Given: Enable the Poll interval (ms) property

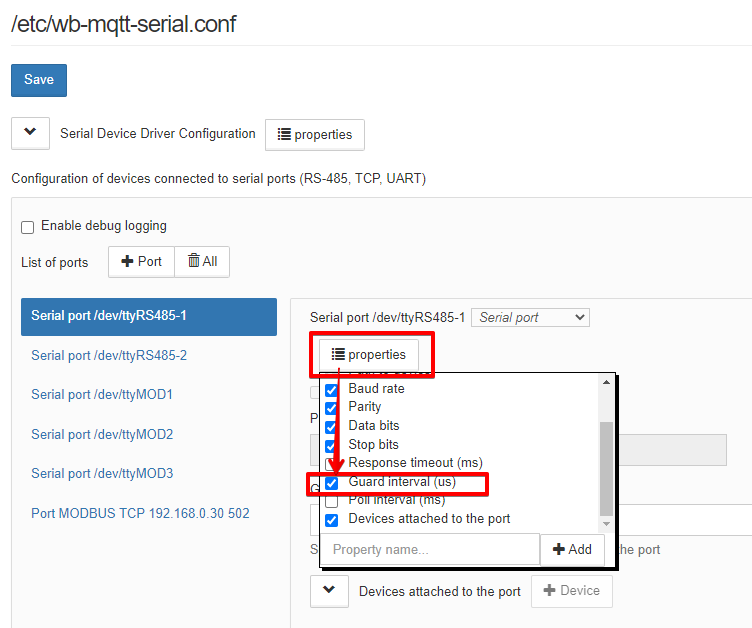Looking at the screenshot, I should pos(332,500).
